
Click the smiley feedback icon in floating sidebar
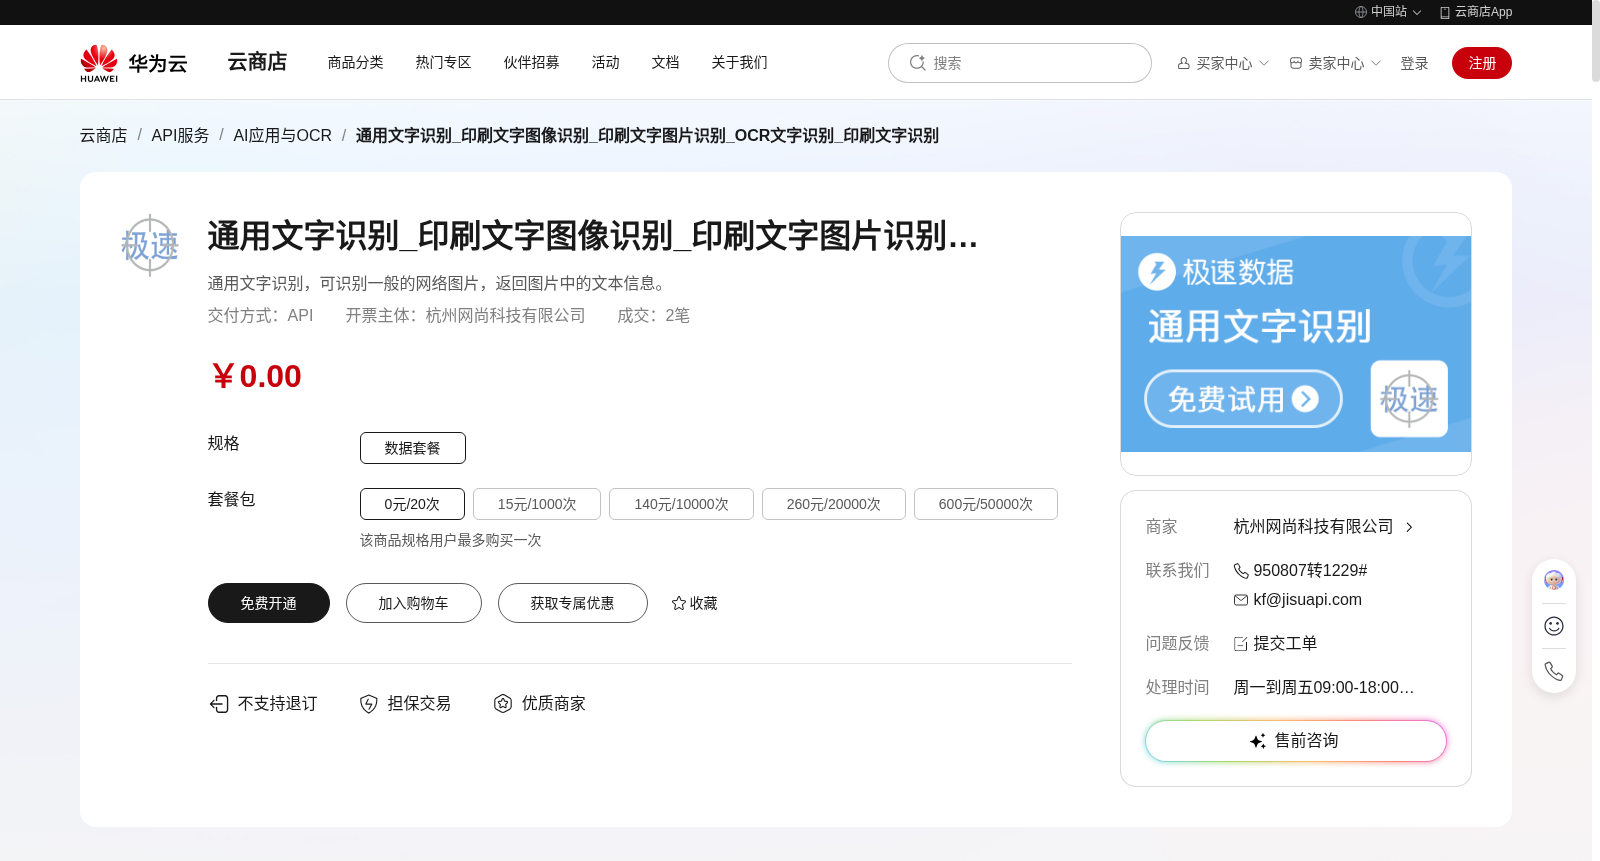pyautogui.click(x=1554, y=626)
